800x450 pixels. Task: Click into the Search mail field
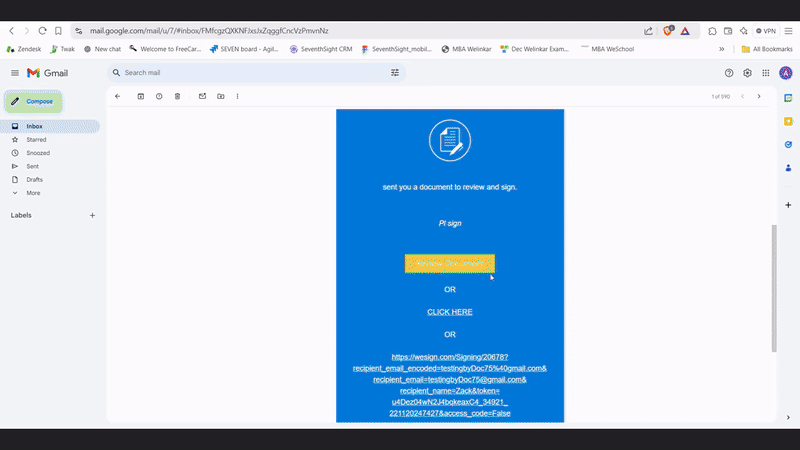tap(250, 73)
